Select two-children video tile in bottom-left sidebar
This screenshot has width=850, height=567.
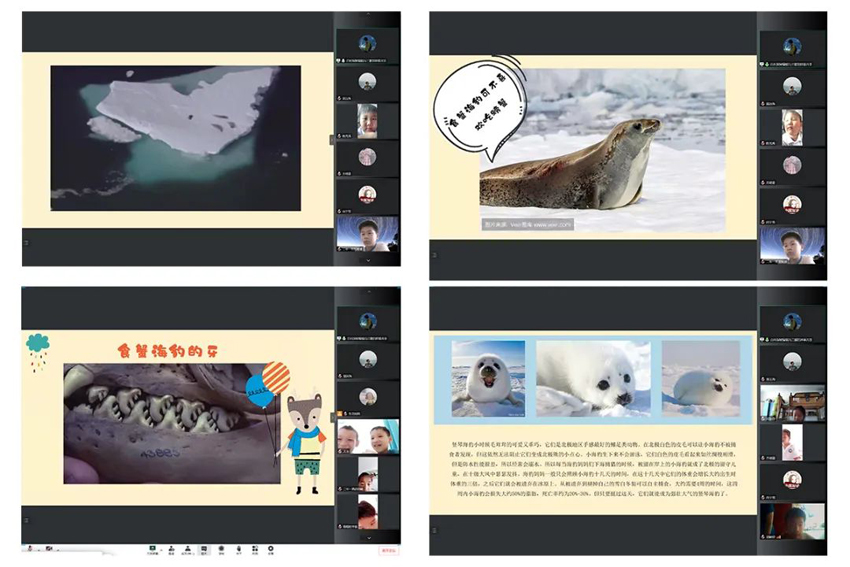367,437
